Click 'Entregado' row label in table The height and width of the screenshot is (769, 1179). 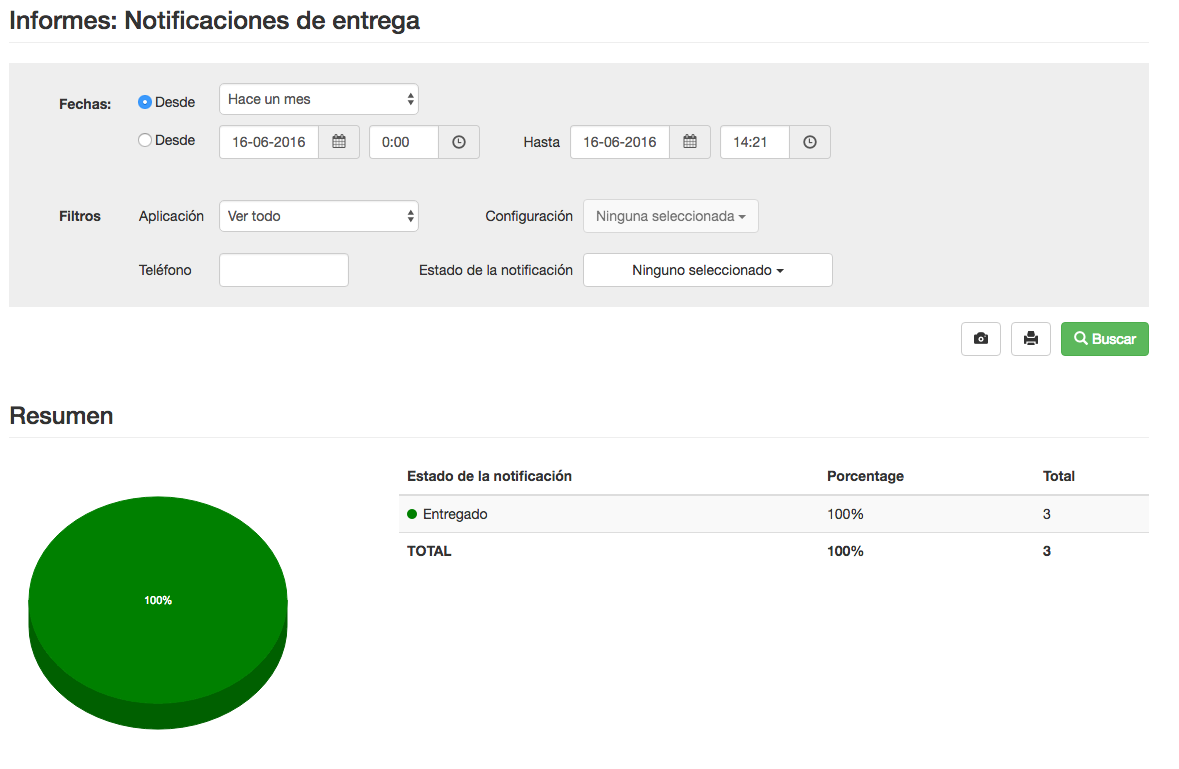[x=455, y=514]
